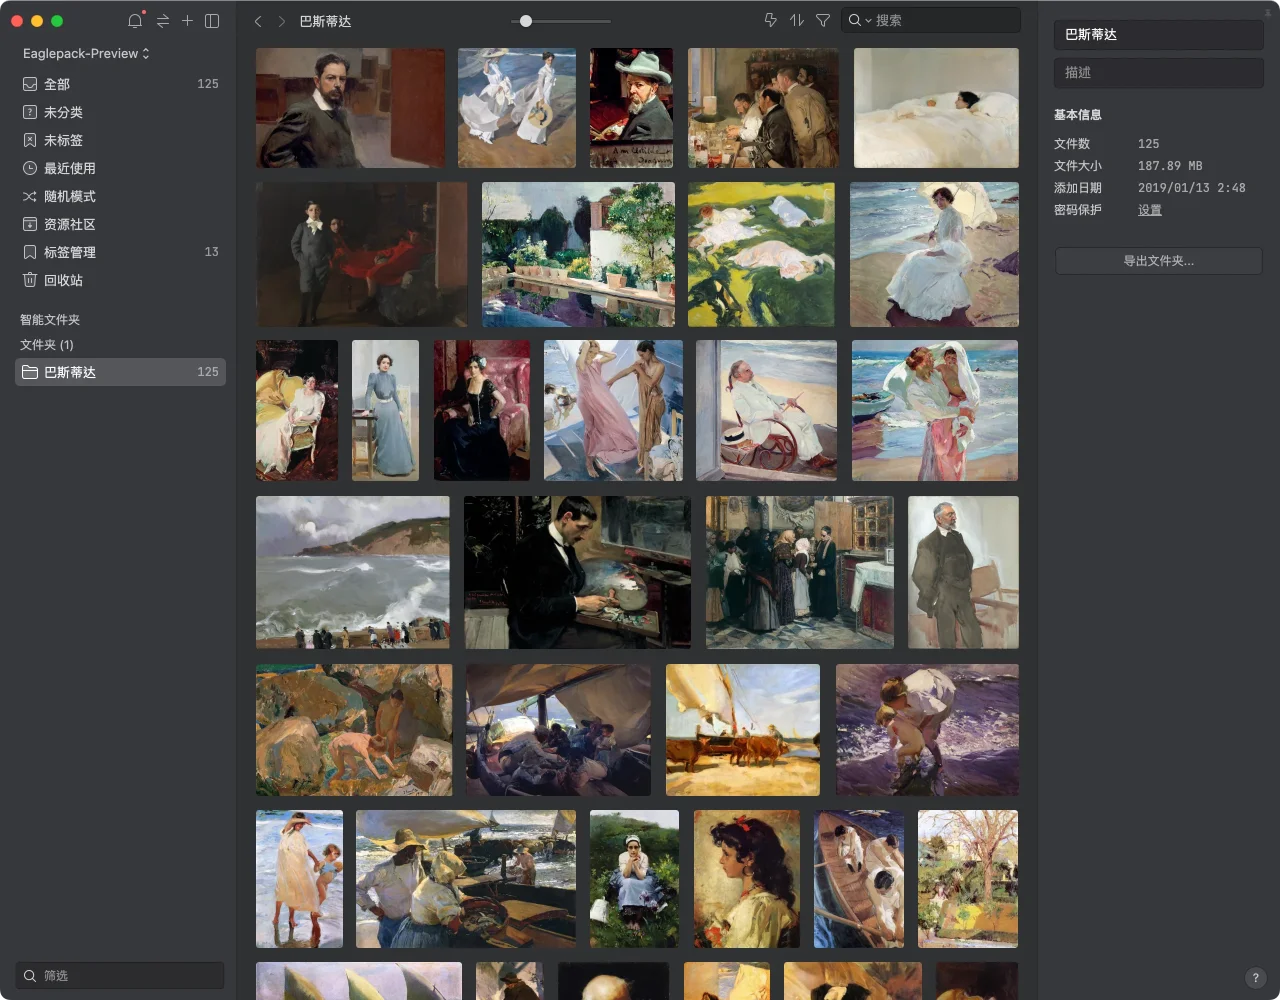The image size is (1280, 1000).
Task: Click the lightning quick action icon
Action: click(770, 20)
